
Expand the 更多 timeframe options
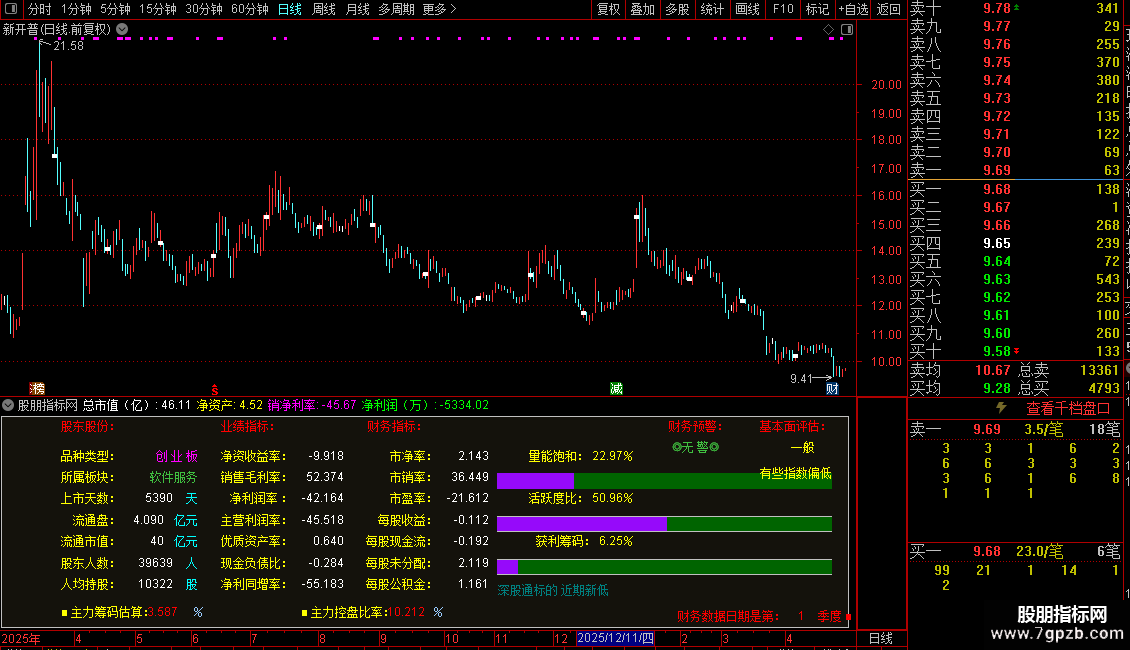pyautogui.click(x=439, y=9)
